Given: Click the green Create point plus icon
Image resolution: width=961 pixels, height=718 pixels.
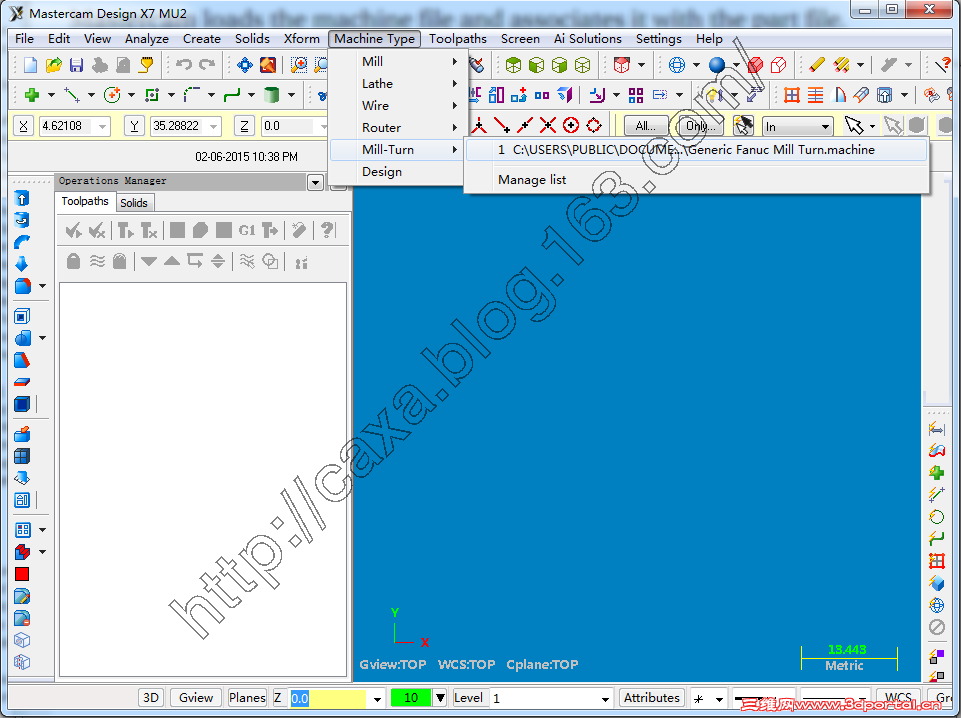Looking at the screenshot, I should tap(32, 95).
